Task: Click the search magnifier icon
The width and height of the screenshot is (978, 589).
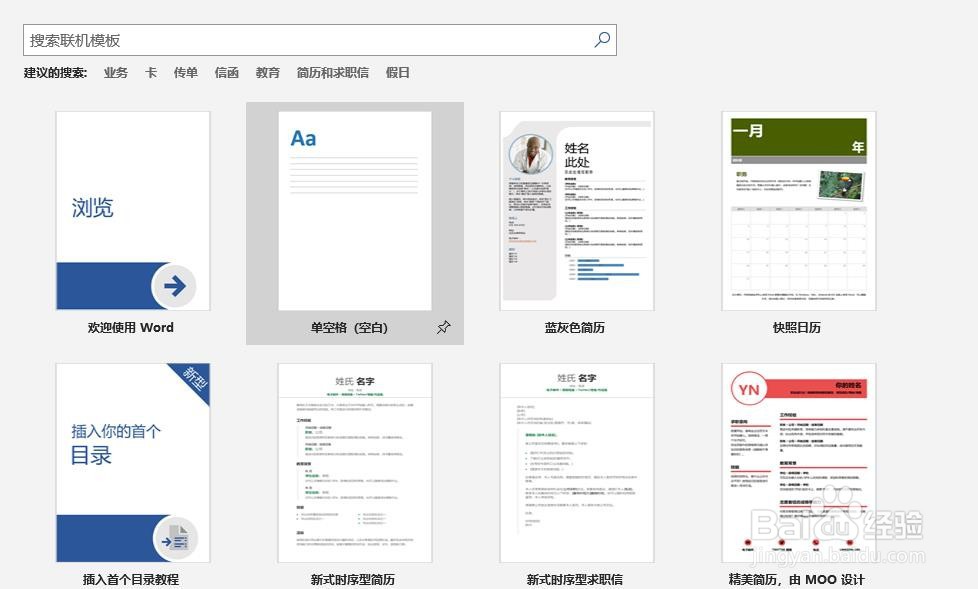Action: (601, 39)
